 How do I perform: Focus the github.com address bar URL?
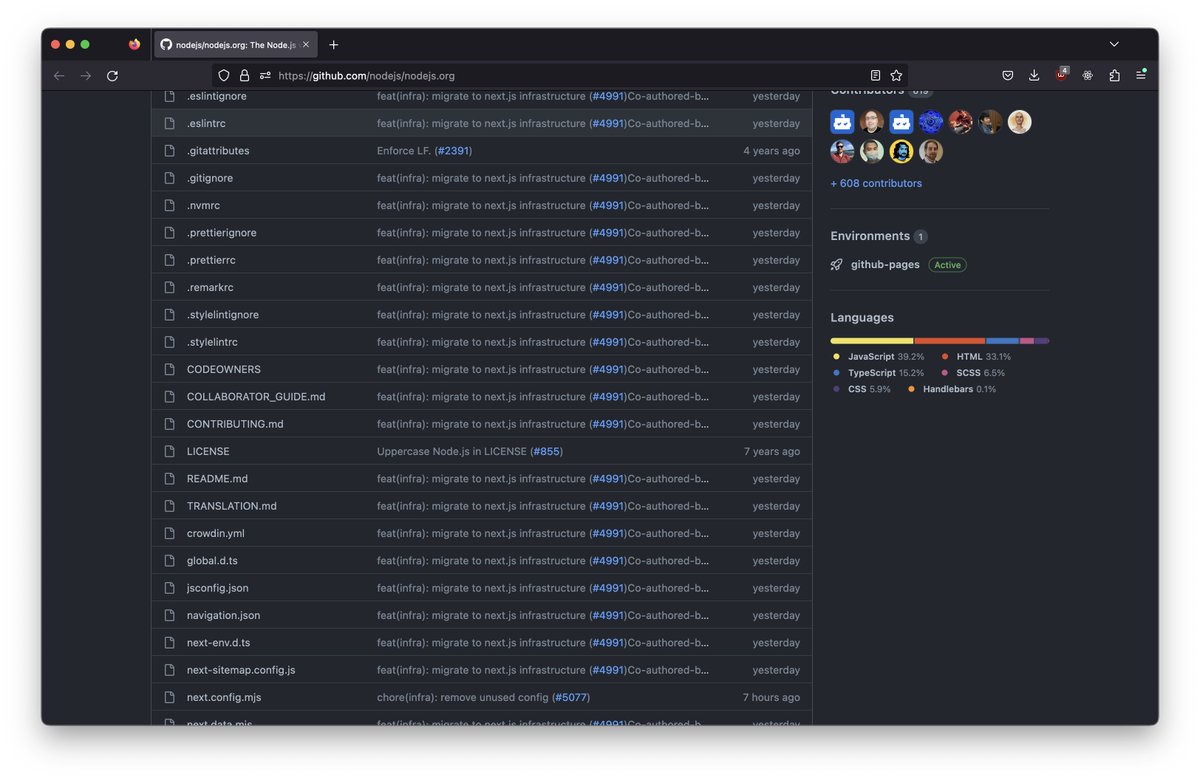coord(560,76)
